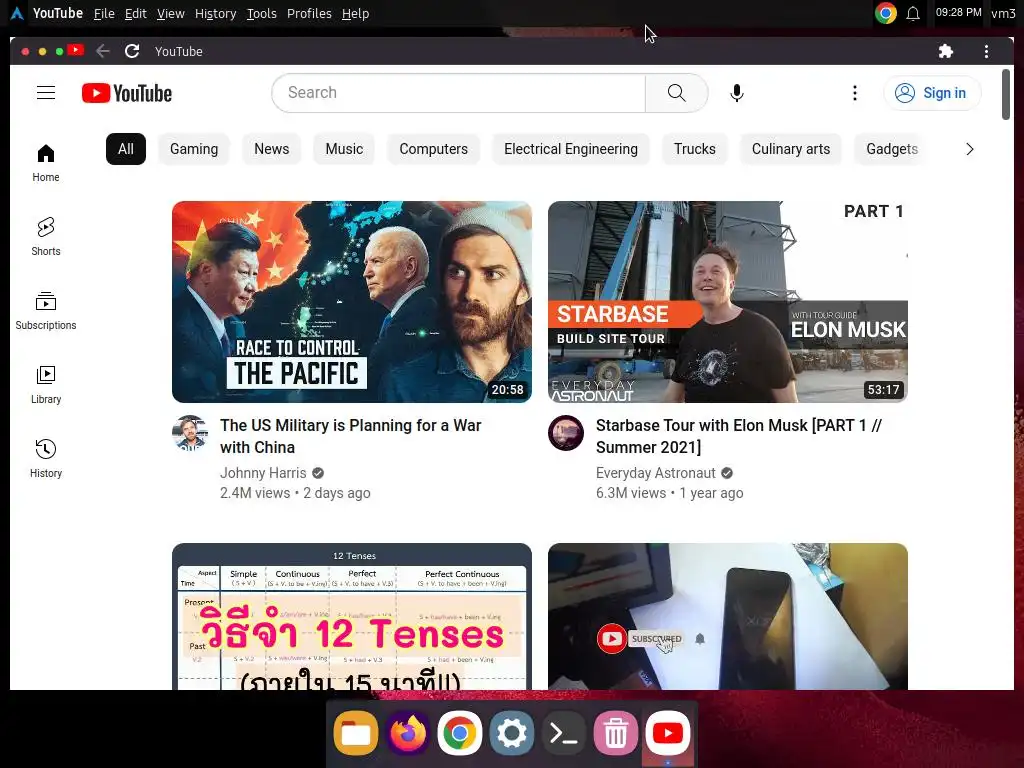This screenshot has width=1024, height=768.
Task: Open Terminal from the dock
Action: tap(564, 733)
